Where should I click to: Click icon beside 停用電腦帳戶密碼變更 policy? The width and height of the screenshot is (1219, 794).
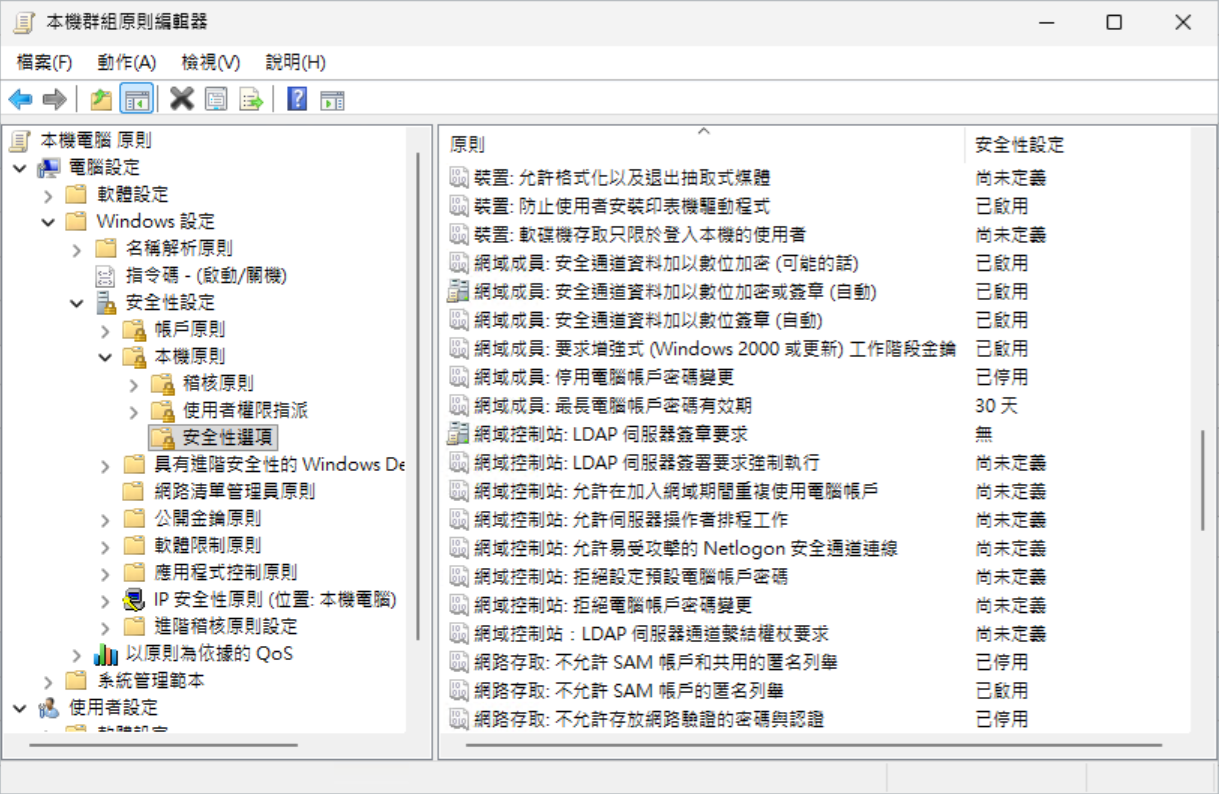(458, 378)
